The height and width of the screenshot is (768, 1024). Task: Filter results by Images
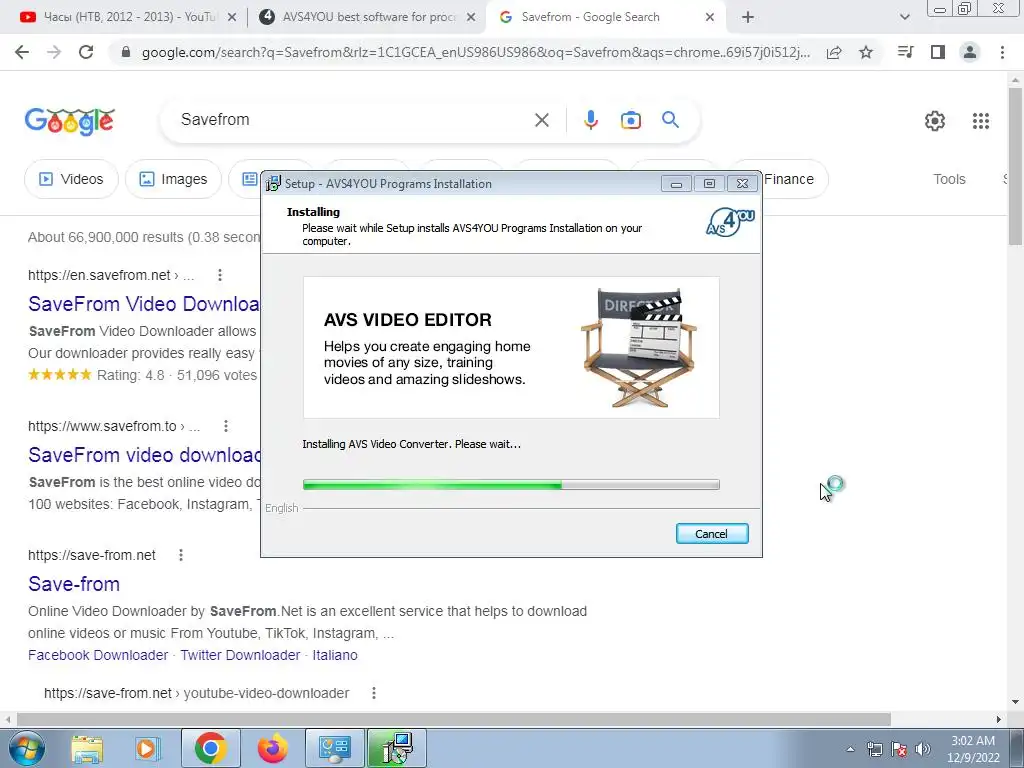pos(173,179)
